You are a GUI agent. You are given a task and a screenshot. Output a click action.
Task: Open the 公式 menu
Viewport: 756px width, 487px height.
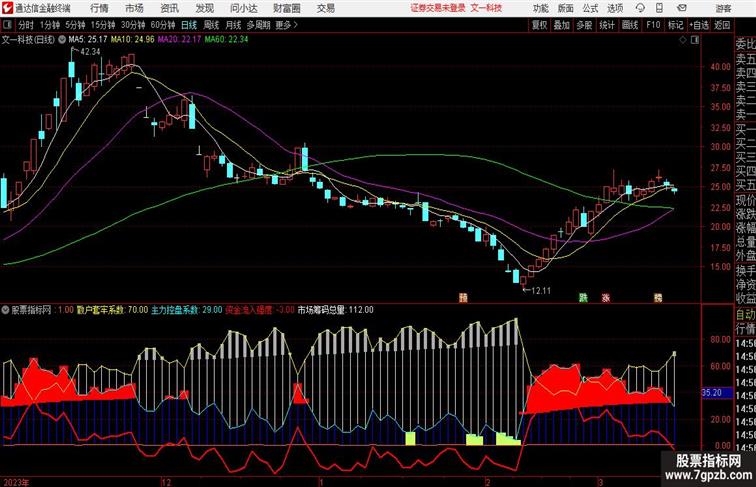pyautogui.click(x=590, y=8)
